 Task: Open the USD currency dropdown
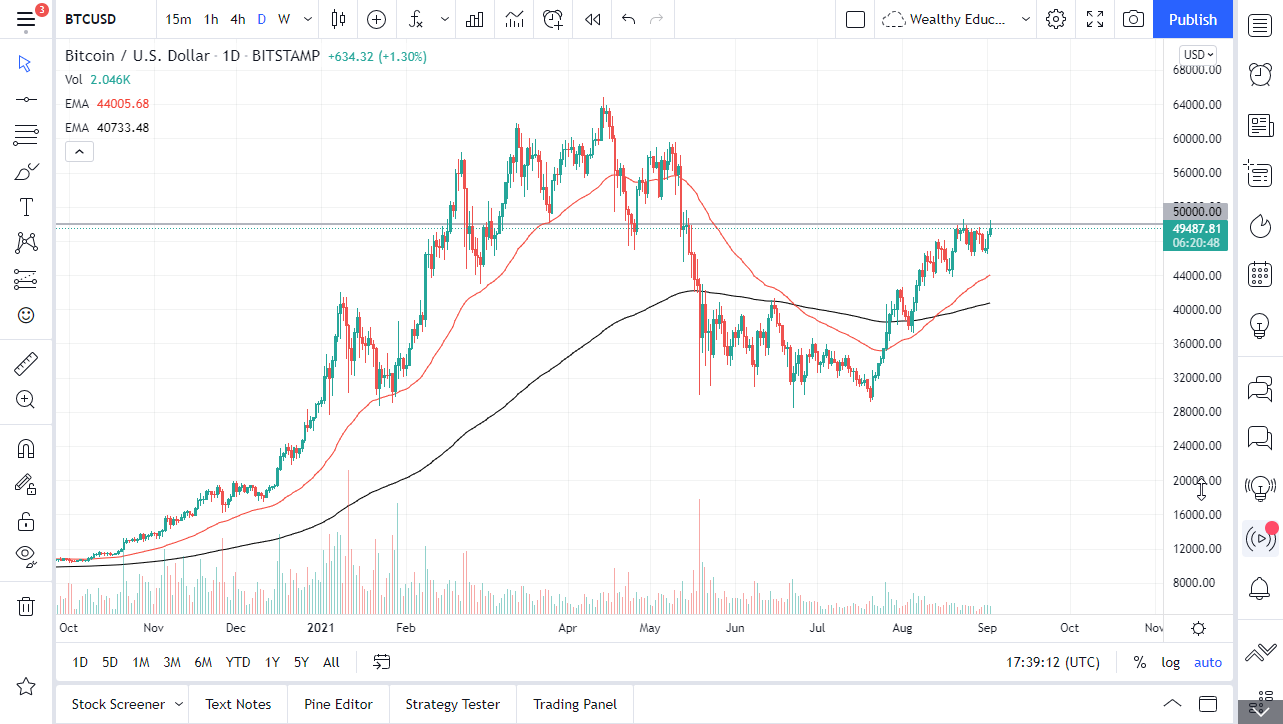pyautogui.click(x=1197, y=54)
